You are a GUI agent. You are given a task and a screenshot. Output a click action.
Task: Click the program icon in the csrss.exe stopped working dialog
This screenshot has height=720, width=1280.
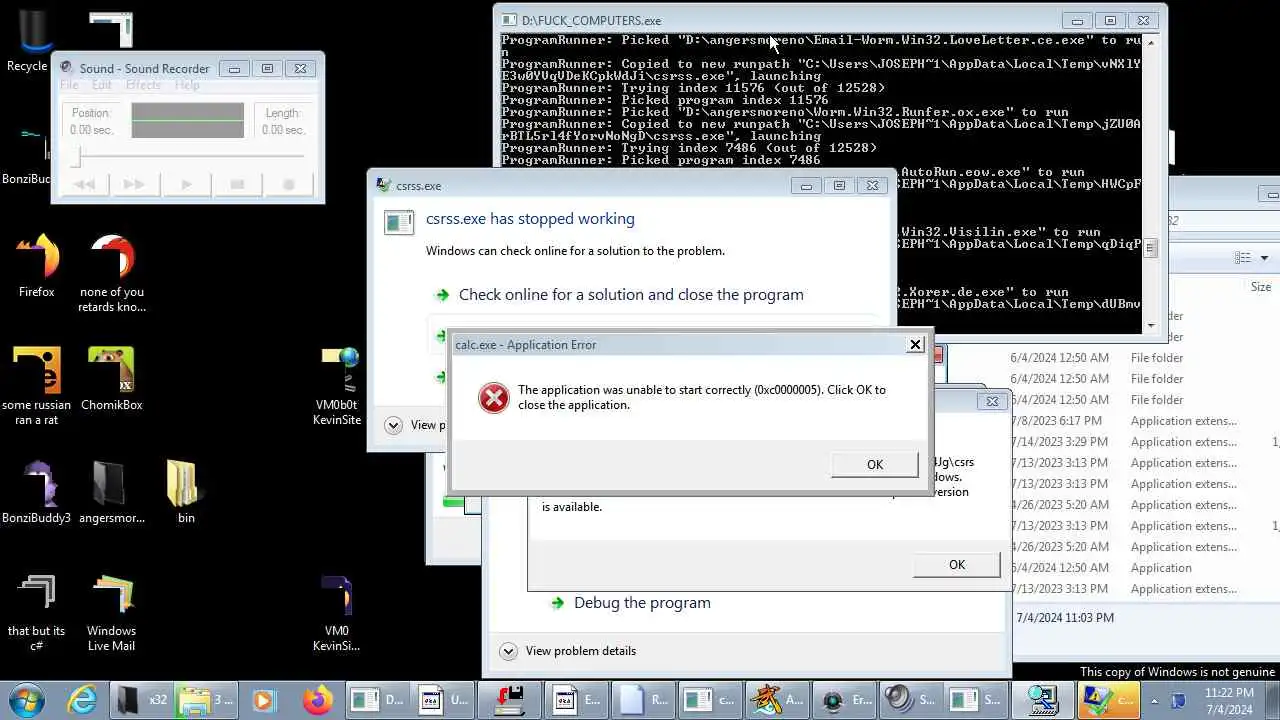[398, 222]
